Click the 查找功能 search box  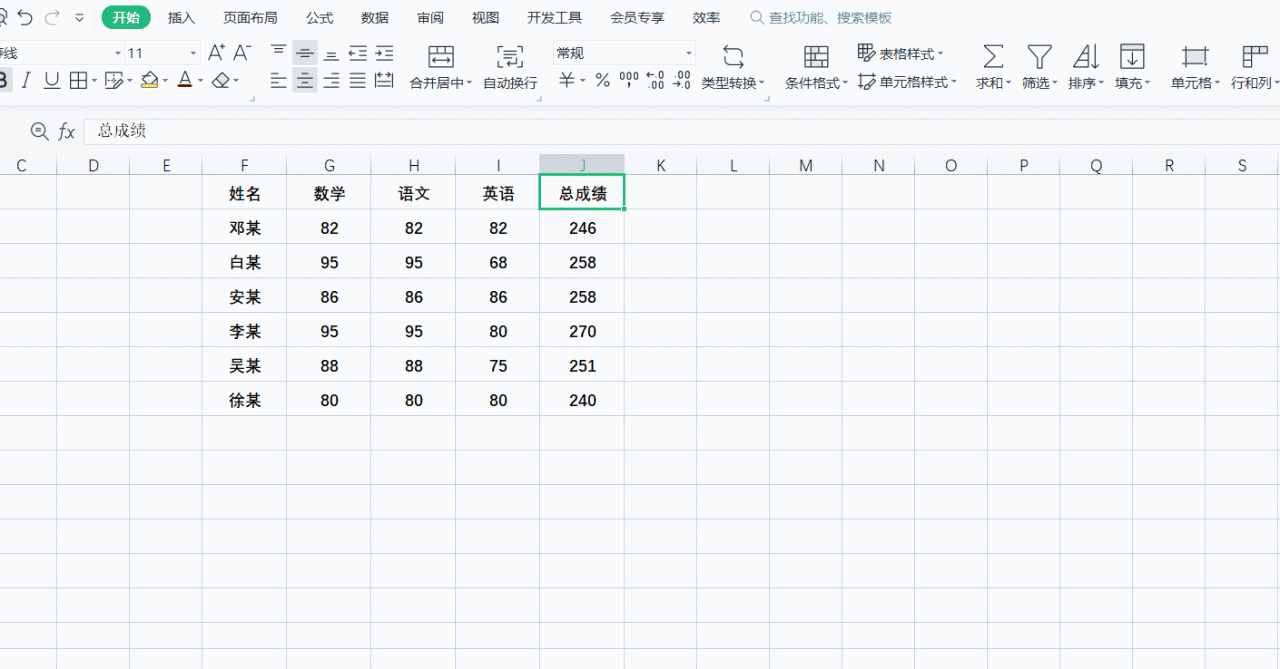822,18
